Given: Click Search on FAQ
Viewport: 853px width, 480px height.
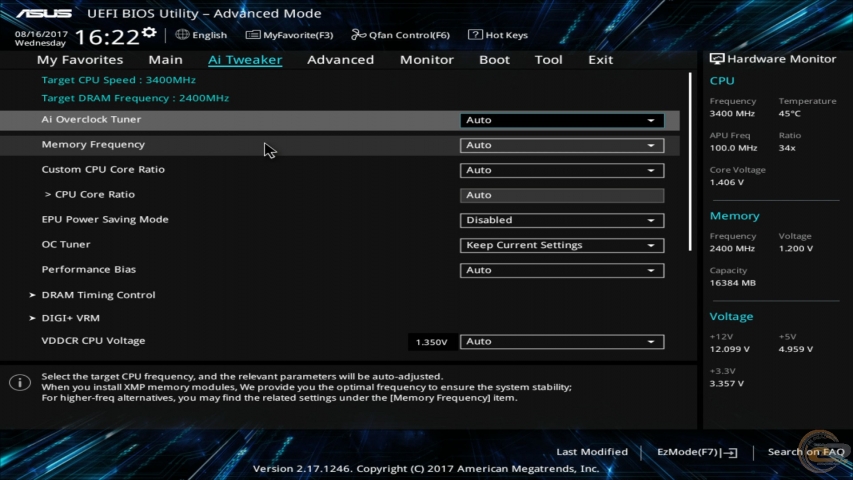Looking at the screenshot, I should tap(806, 452).
